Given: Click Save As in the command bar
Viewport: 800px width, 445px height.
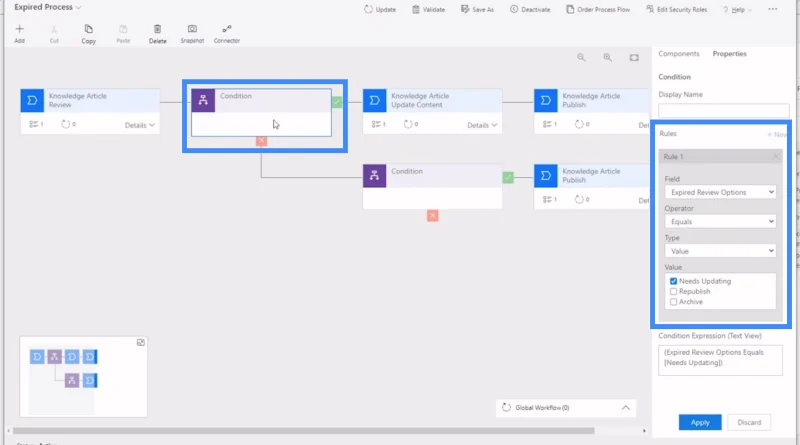Looking at the screenshot, I should [x=478, y=9].
